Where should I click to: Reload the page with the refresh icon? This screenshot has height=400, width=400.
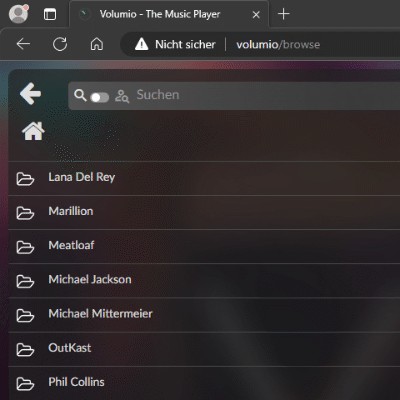click(x=60, y=44)
